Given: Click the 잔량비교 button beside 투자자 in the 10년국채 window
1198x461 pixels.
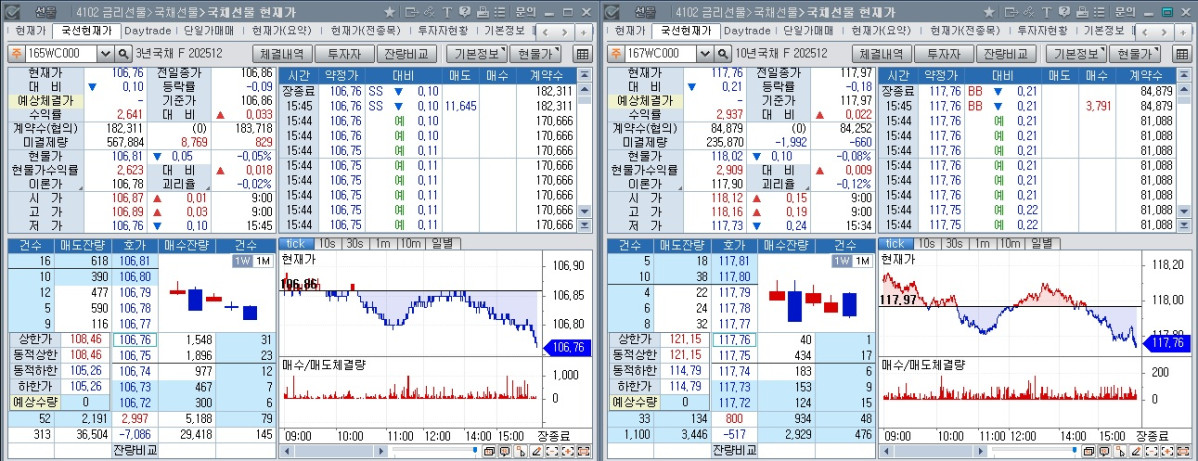Looking at the screenshot, I should 1007,54.
